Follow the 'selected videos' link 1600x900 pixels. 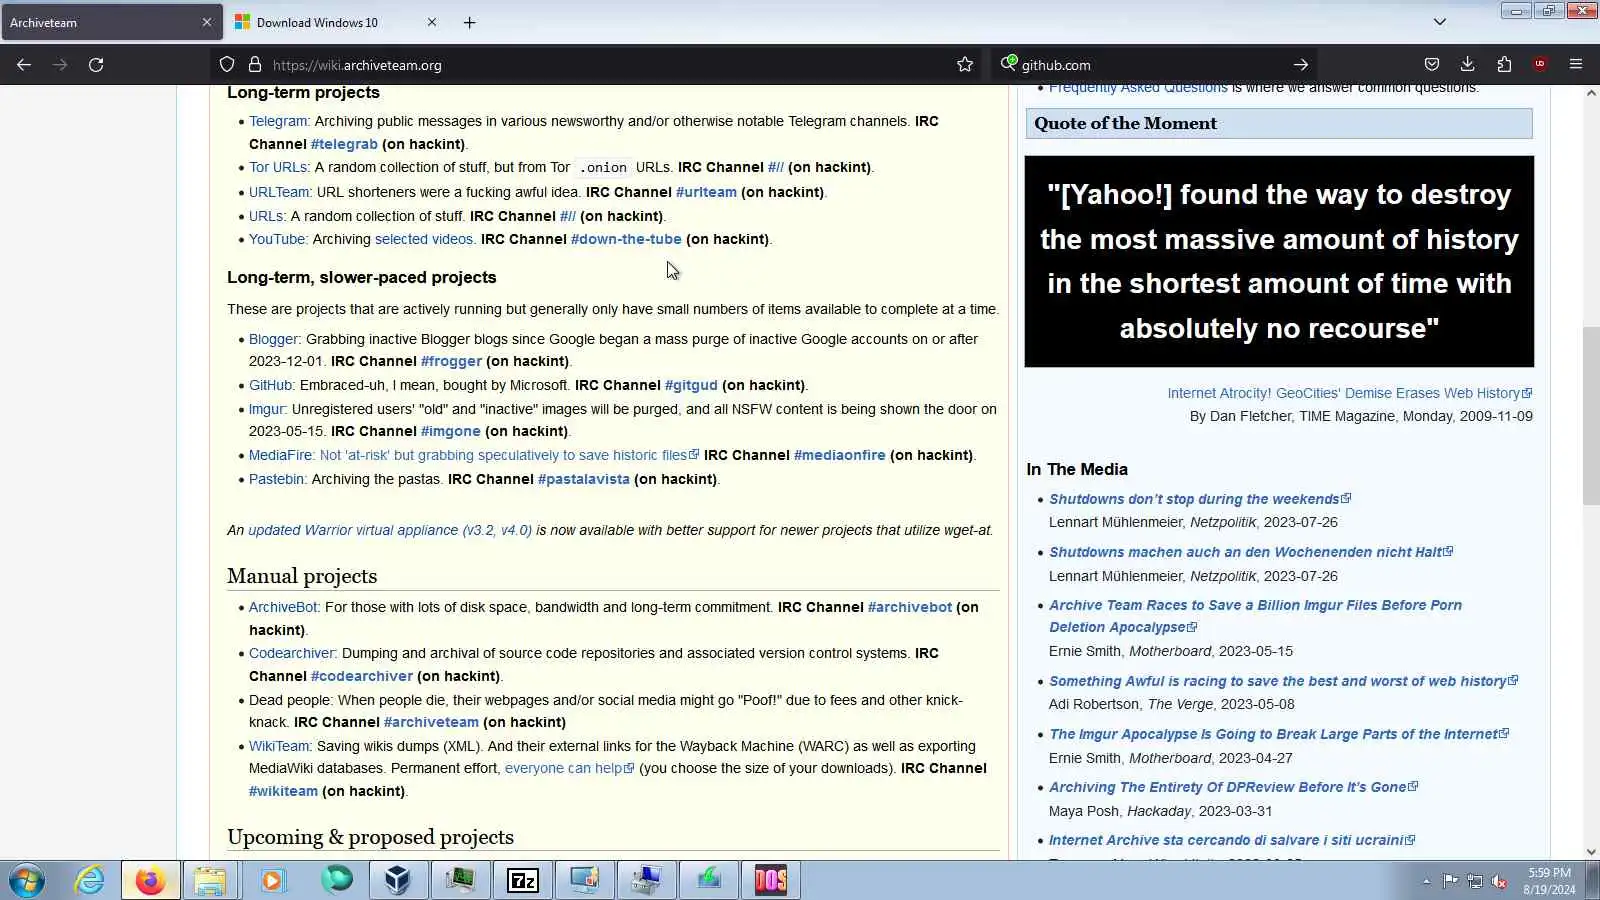coord(424,239)
